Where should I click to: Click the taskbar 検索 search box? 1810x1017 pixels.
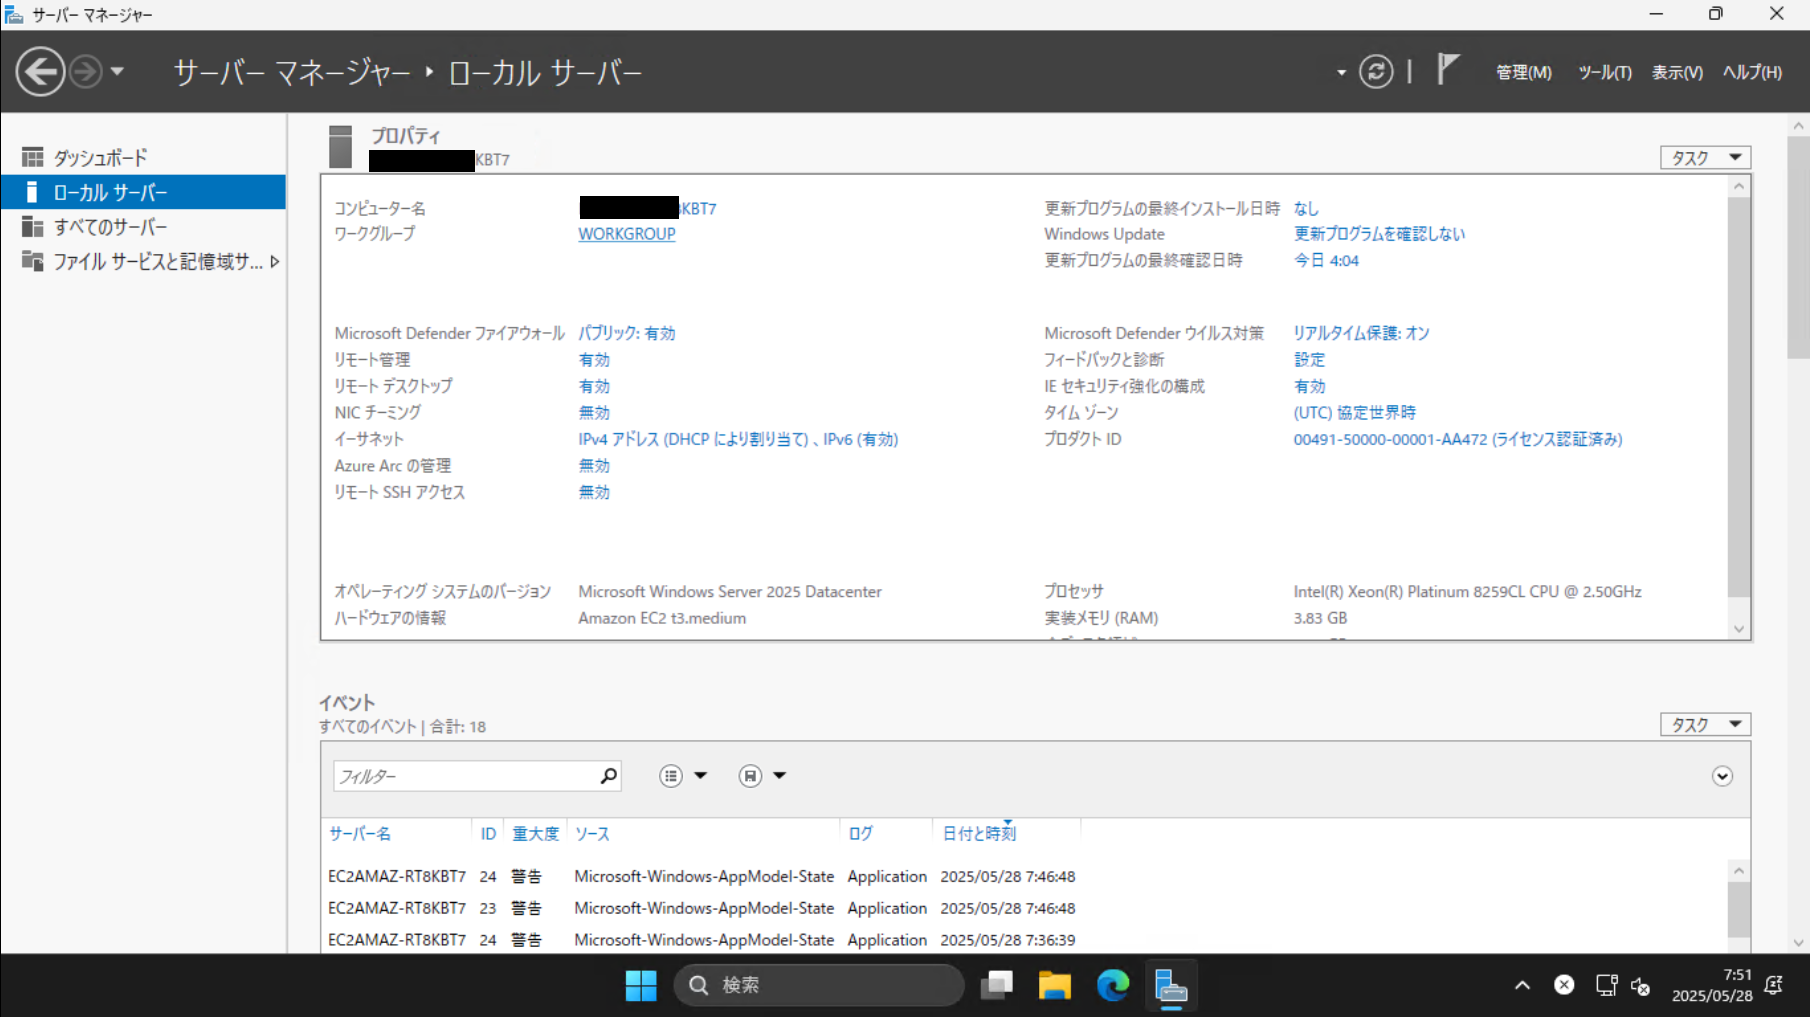[x=819, y=986]
